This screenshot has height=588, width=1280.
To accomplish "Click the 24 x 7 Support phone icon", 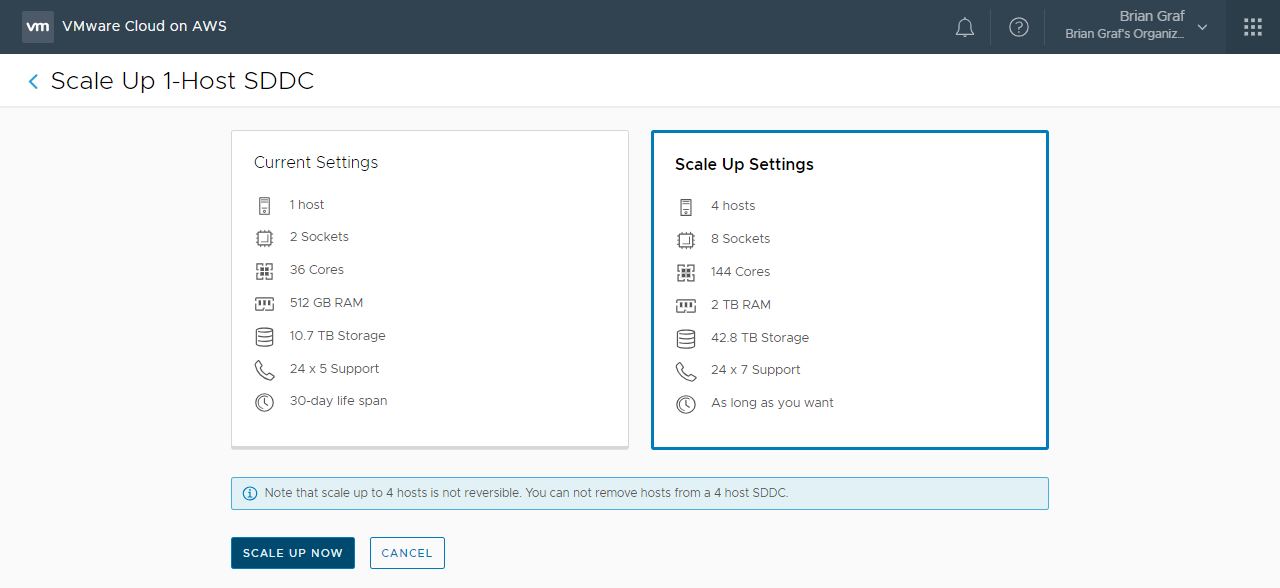I will point(685,371).
